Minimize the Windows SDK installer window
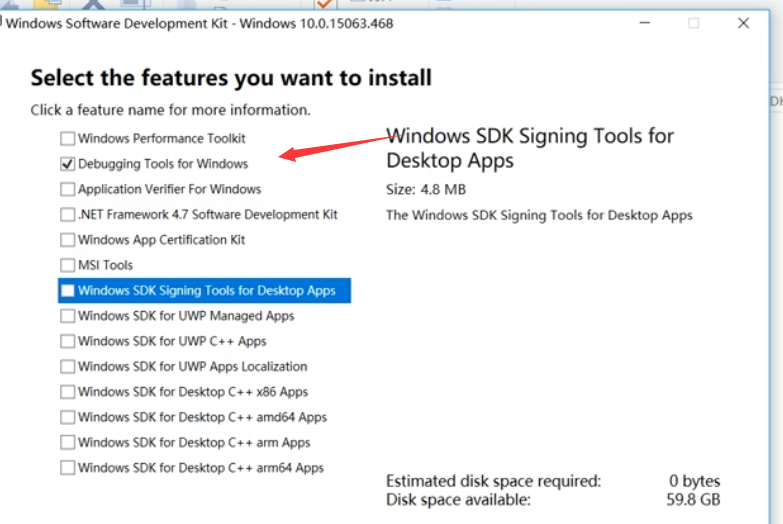 click(645, 23)
